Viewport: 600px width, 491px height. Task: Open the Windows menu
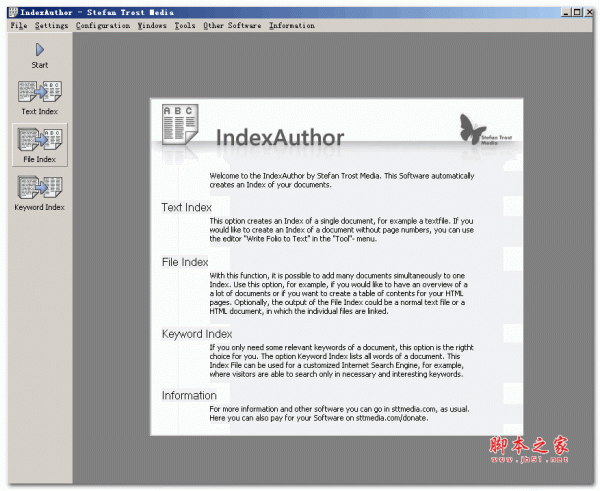pyautogui.click(x=152, y=26)
